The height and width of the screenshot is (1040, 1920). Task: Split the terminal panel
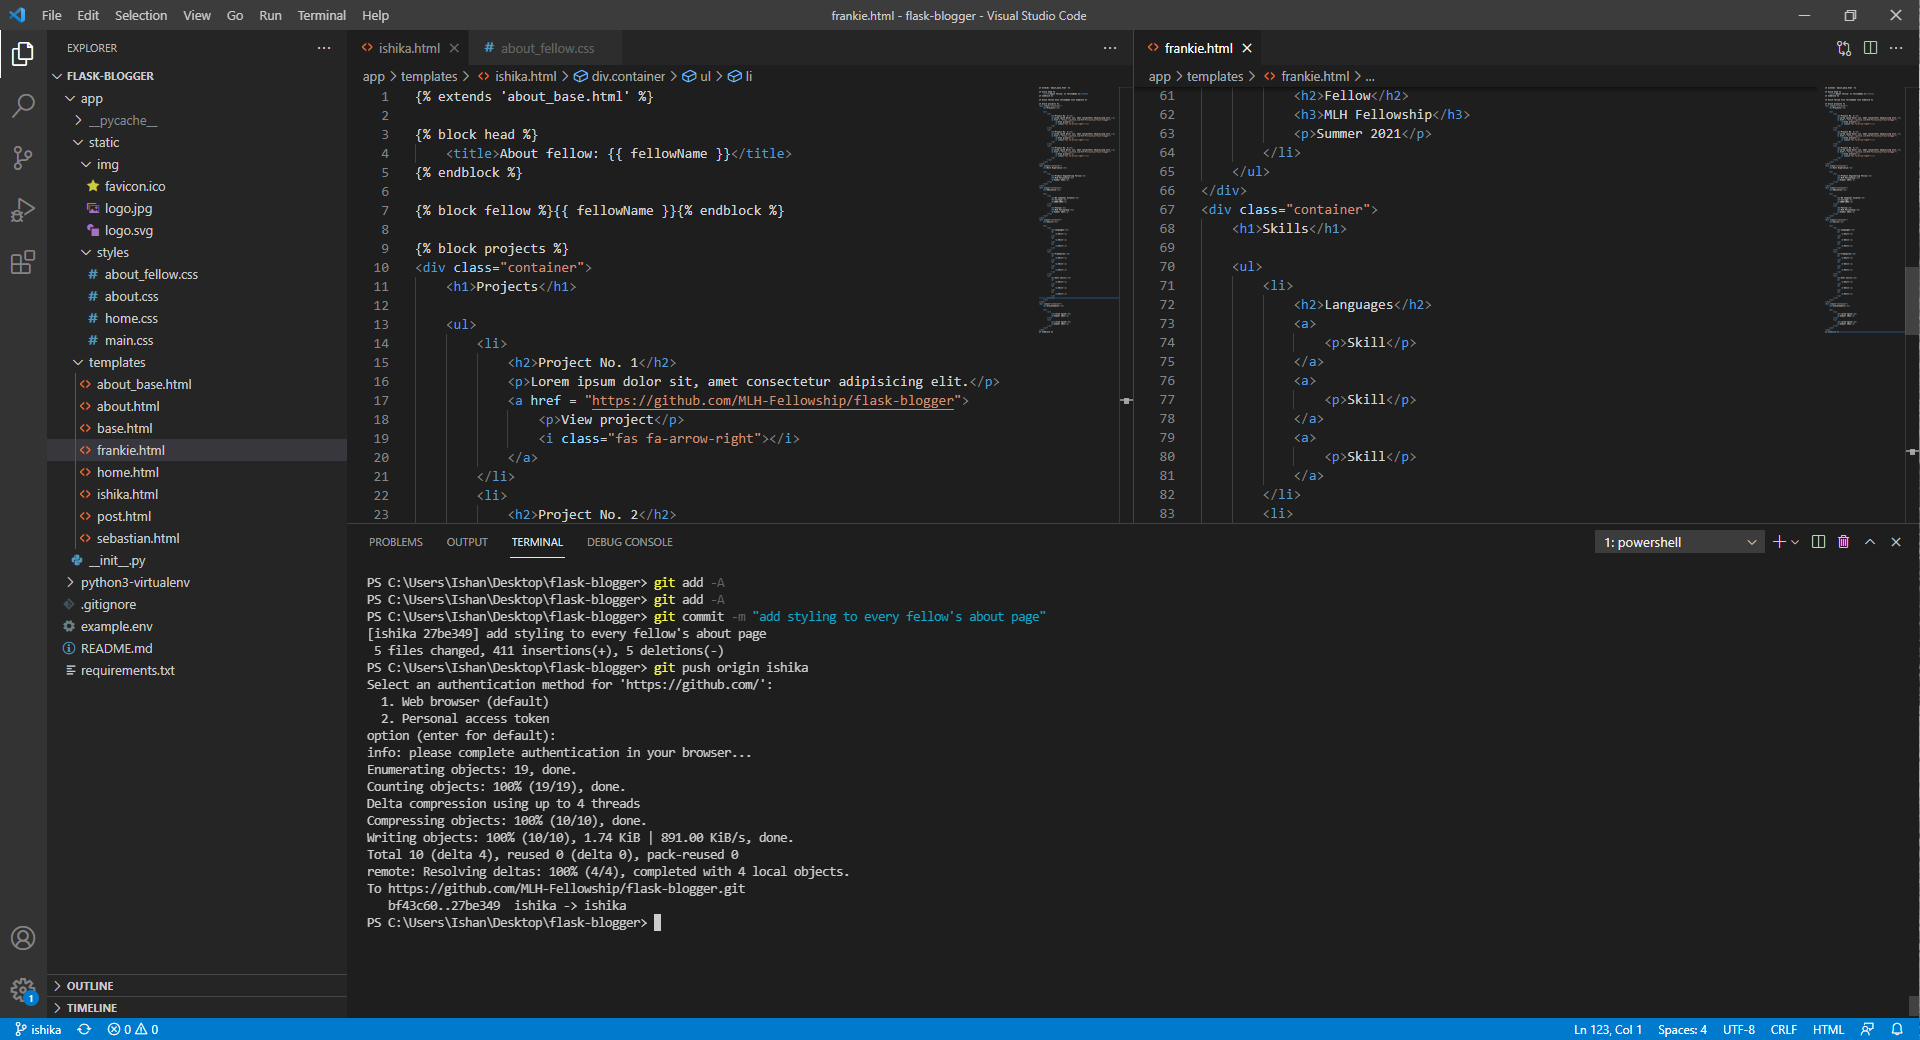coord(1818,542)
